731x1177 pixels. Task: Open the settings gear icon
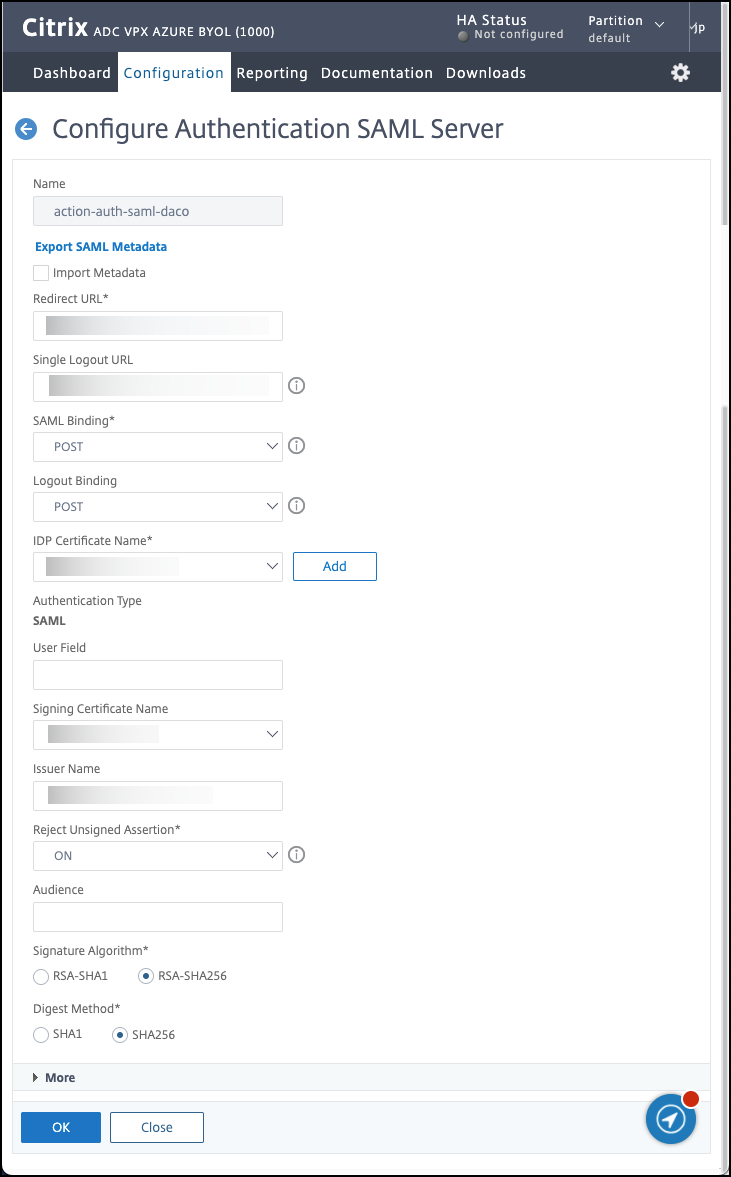pyautogui.click(x=681, y=72)
